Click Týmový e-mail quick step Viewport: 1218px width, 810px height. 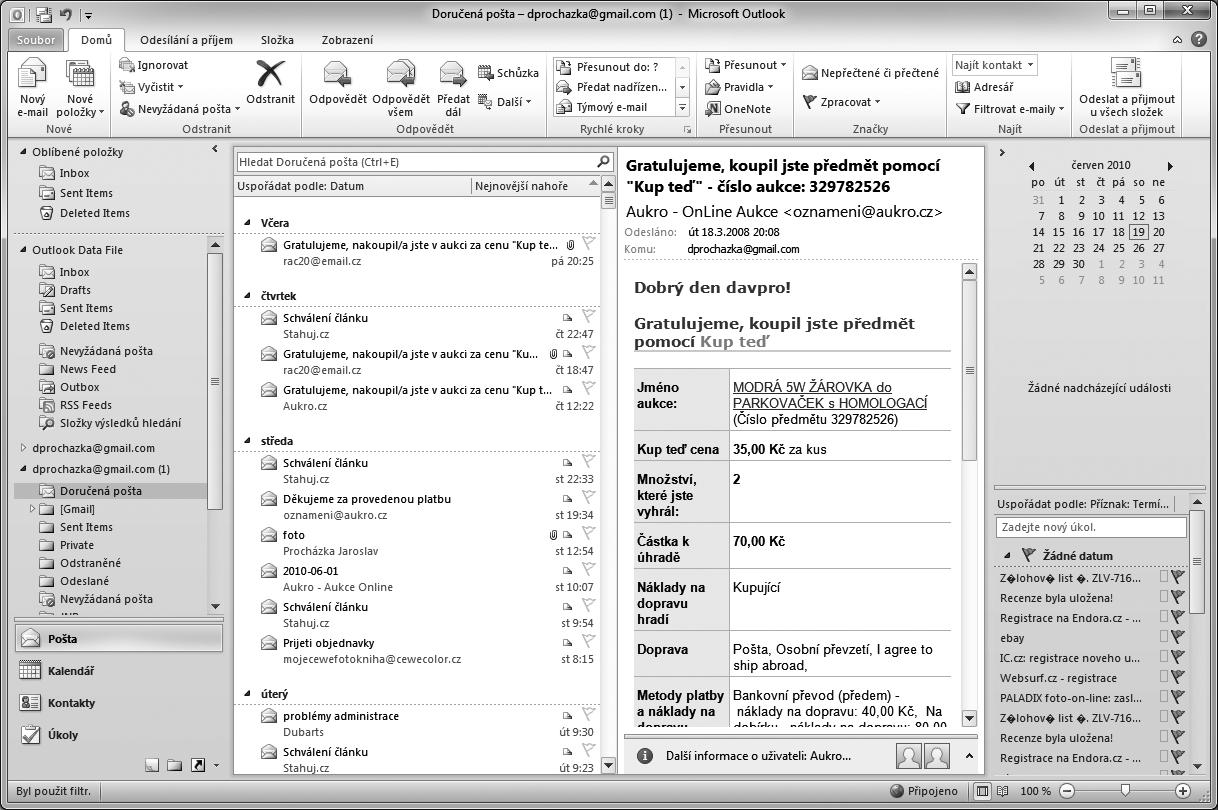(x=614, y=107)
